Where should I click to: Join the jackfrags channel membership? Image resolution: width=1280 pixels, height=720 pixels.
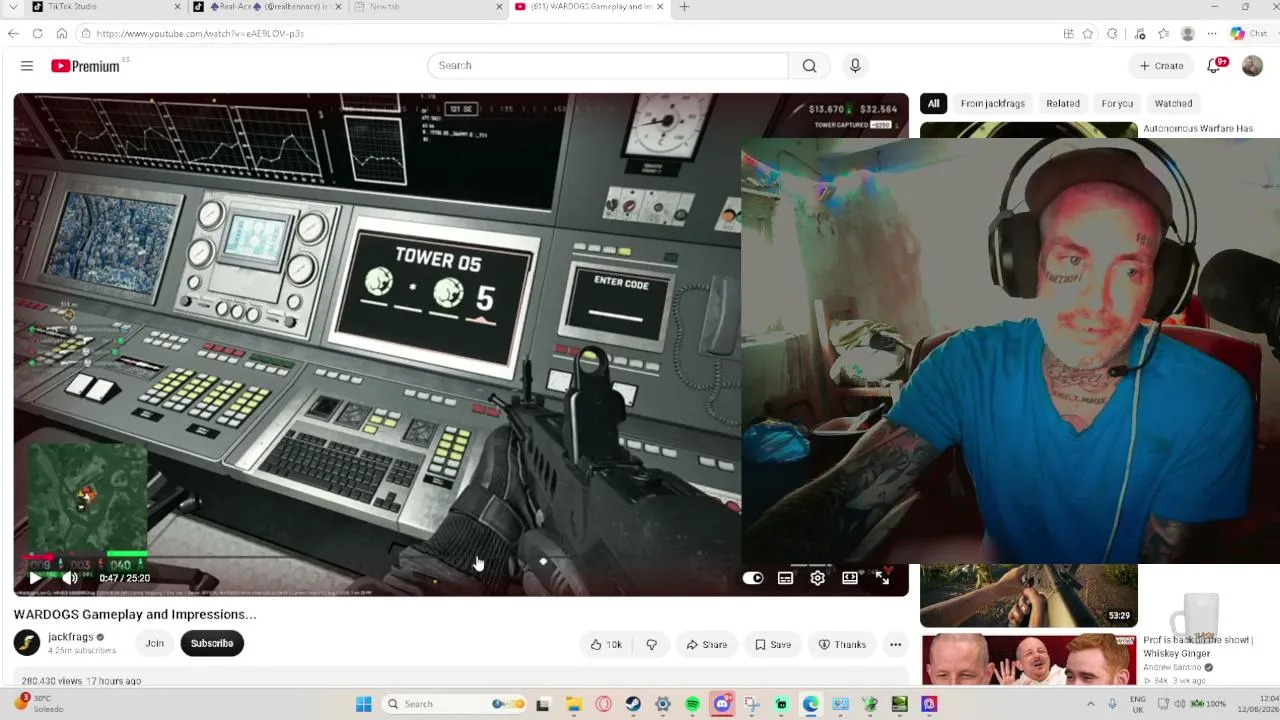click(154, 643)
